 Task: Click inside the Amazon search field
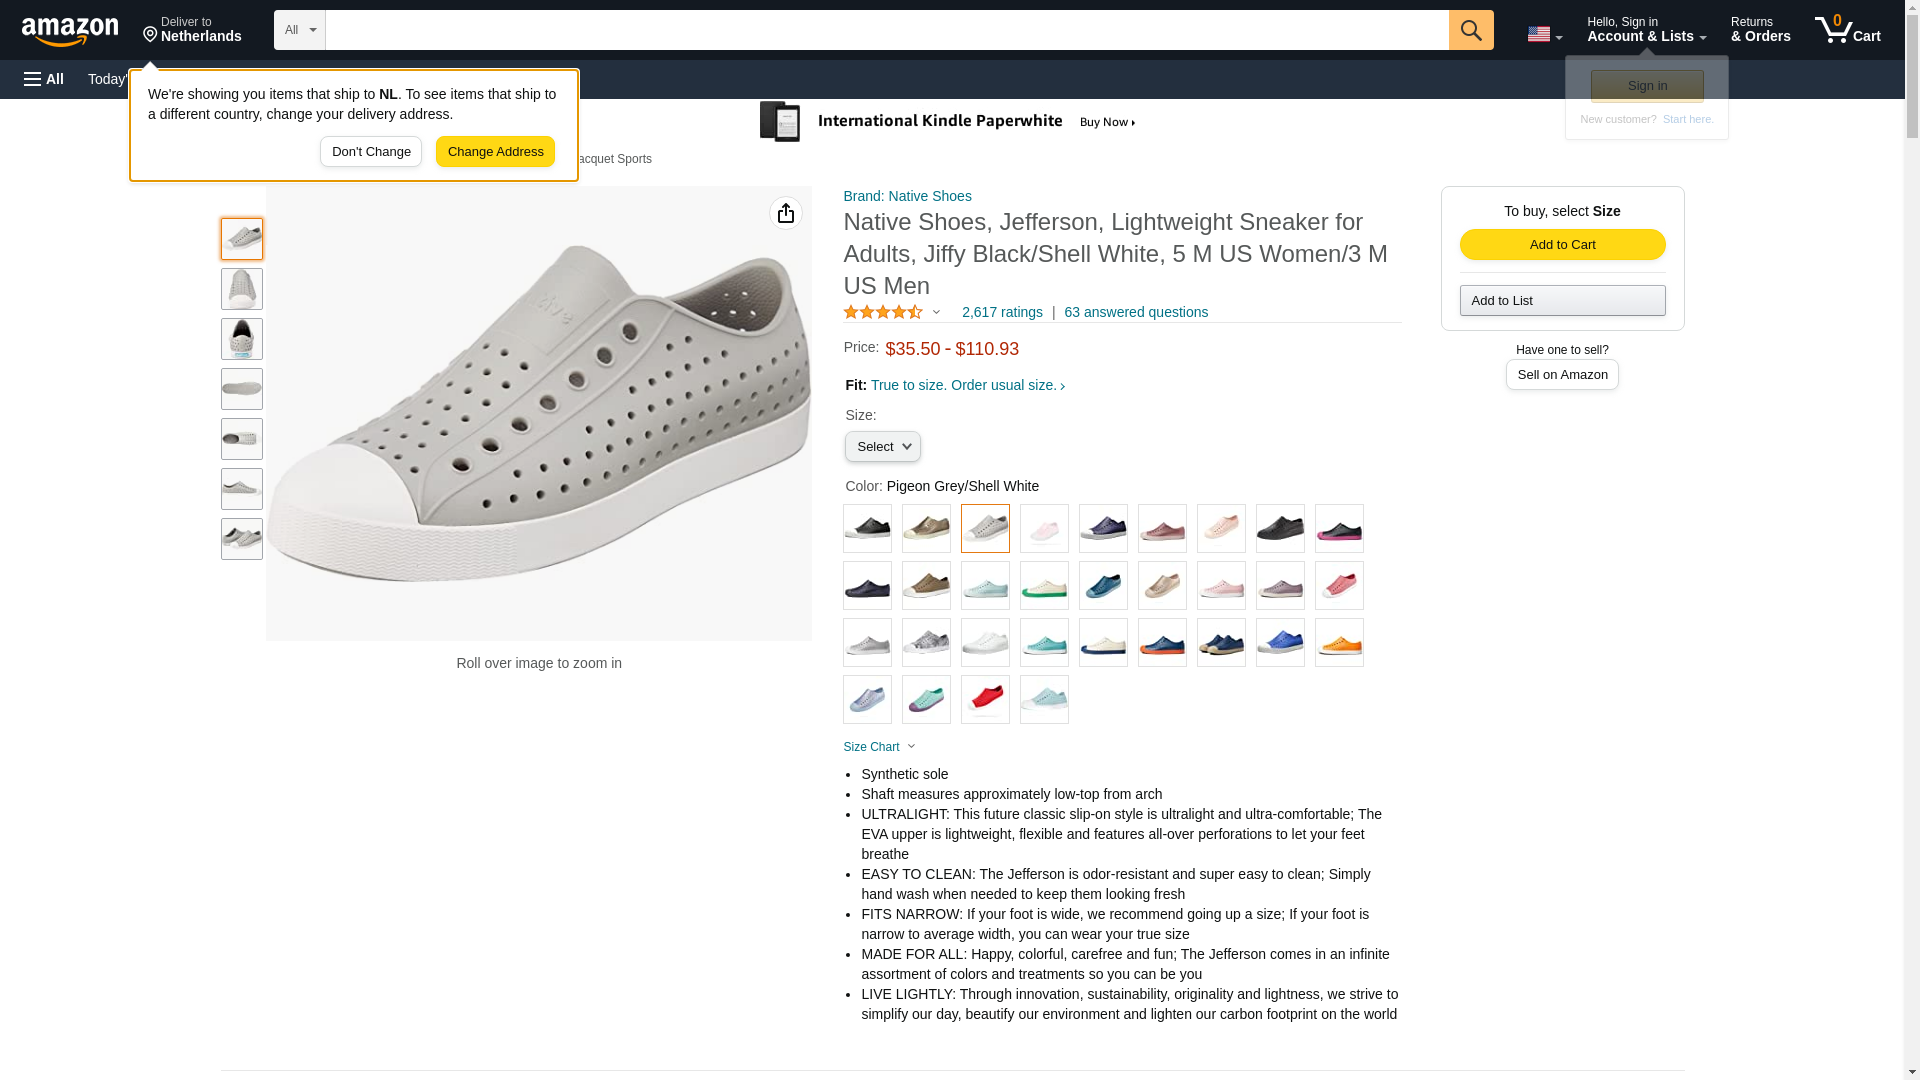click(886, 30)
